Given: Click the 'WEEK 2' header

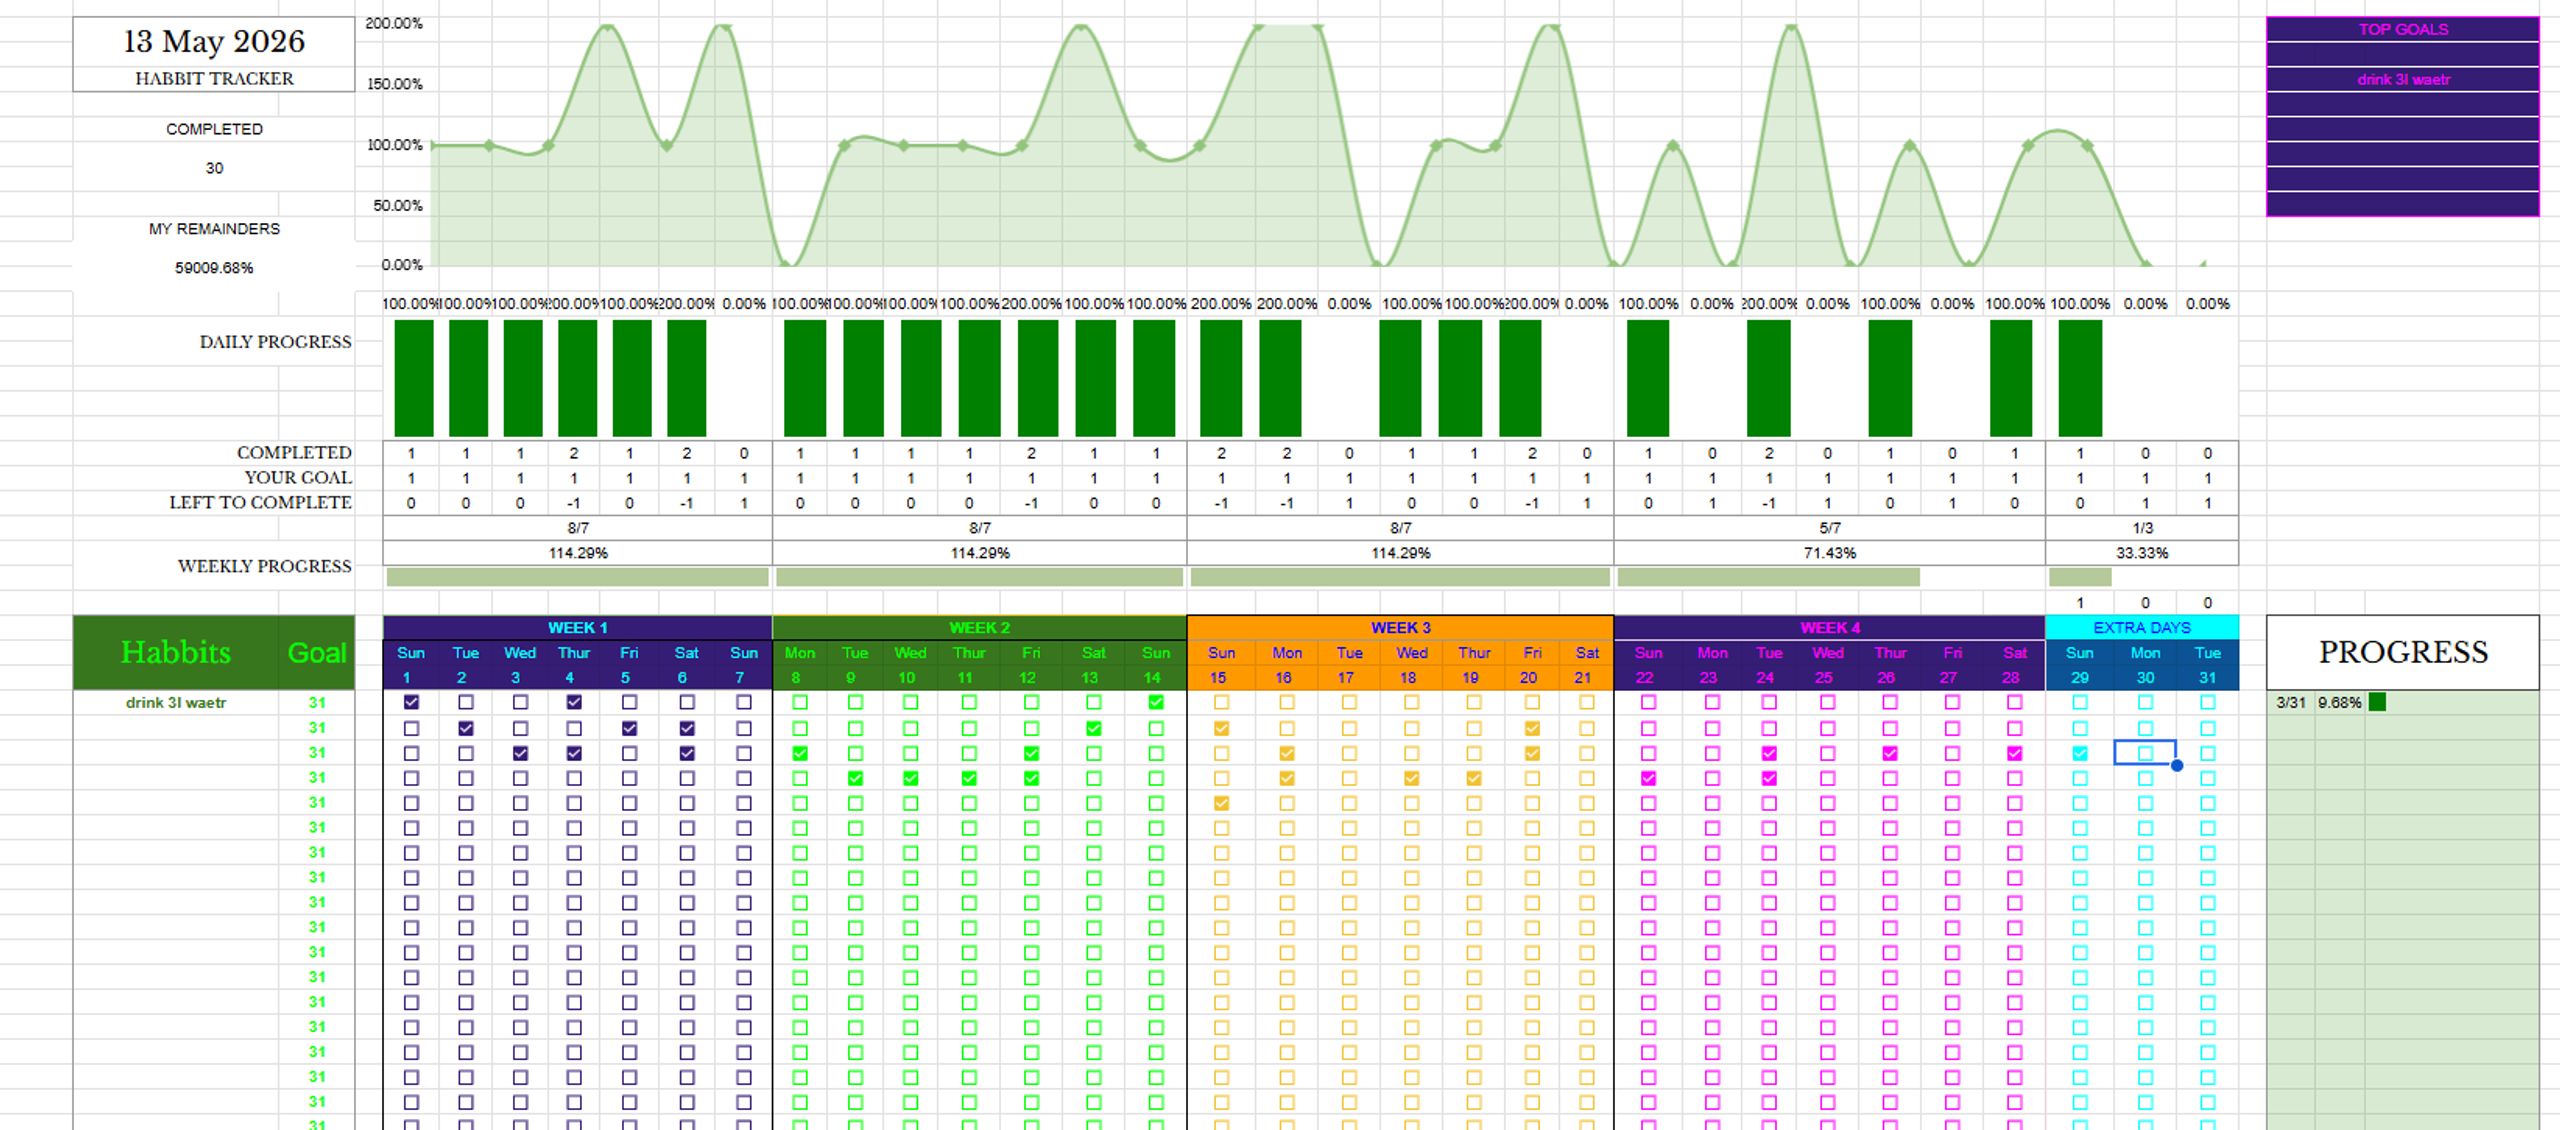Looking at the screenshot, I should pyautogui.click(x=979, y=628).
